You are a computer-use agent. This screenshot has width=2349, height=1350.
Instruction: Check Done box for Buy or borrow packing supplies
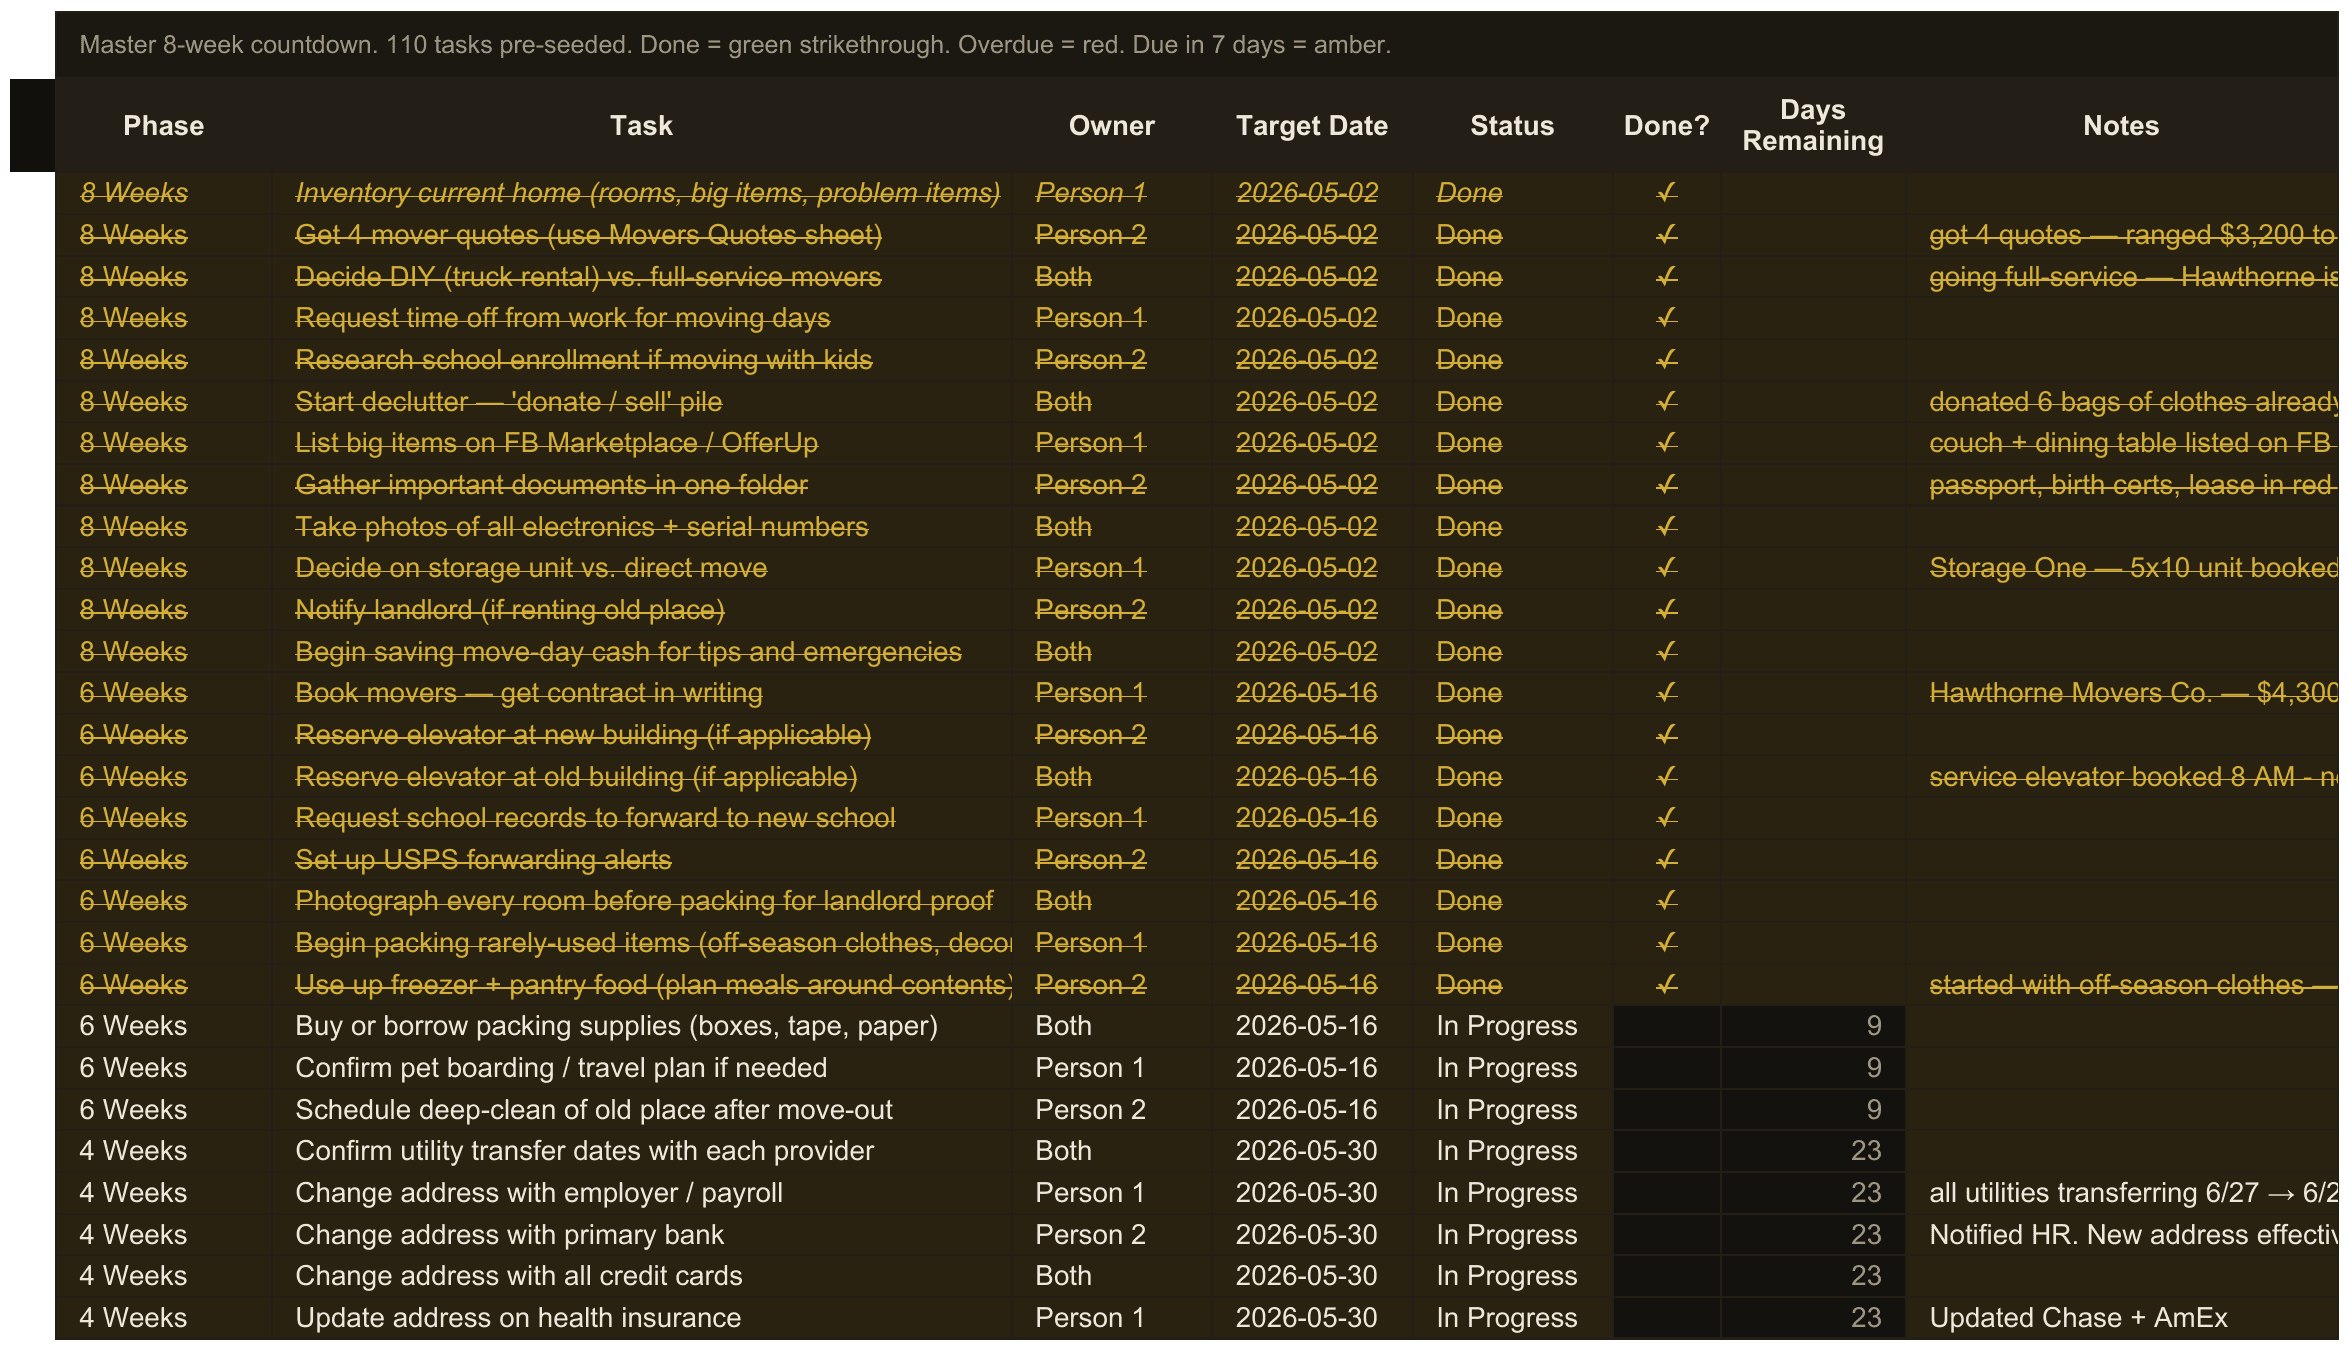coord(1667,1026)
